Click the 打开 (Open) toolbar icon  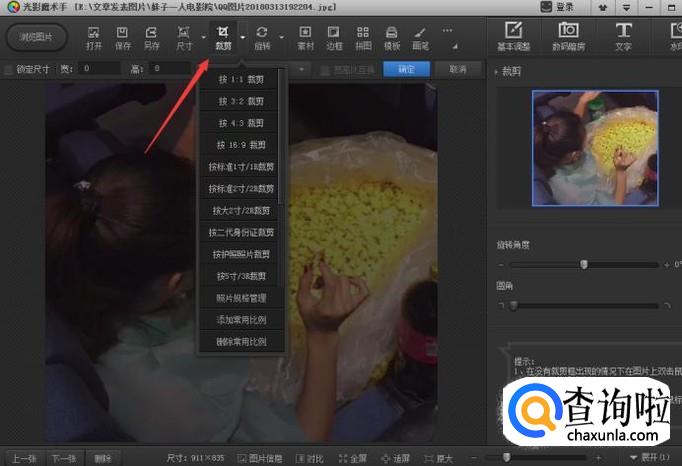(x=94, y=38)
